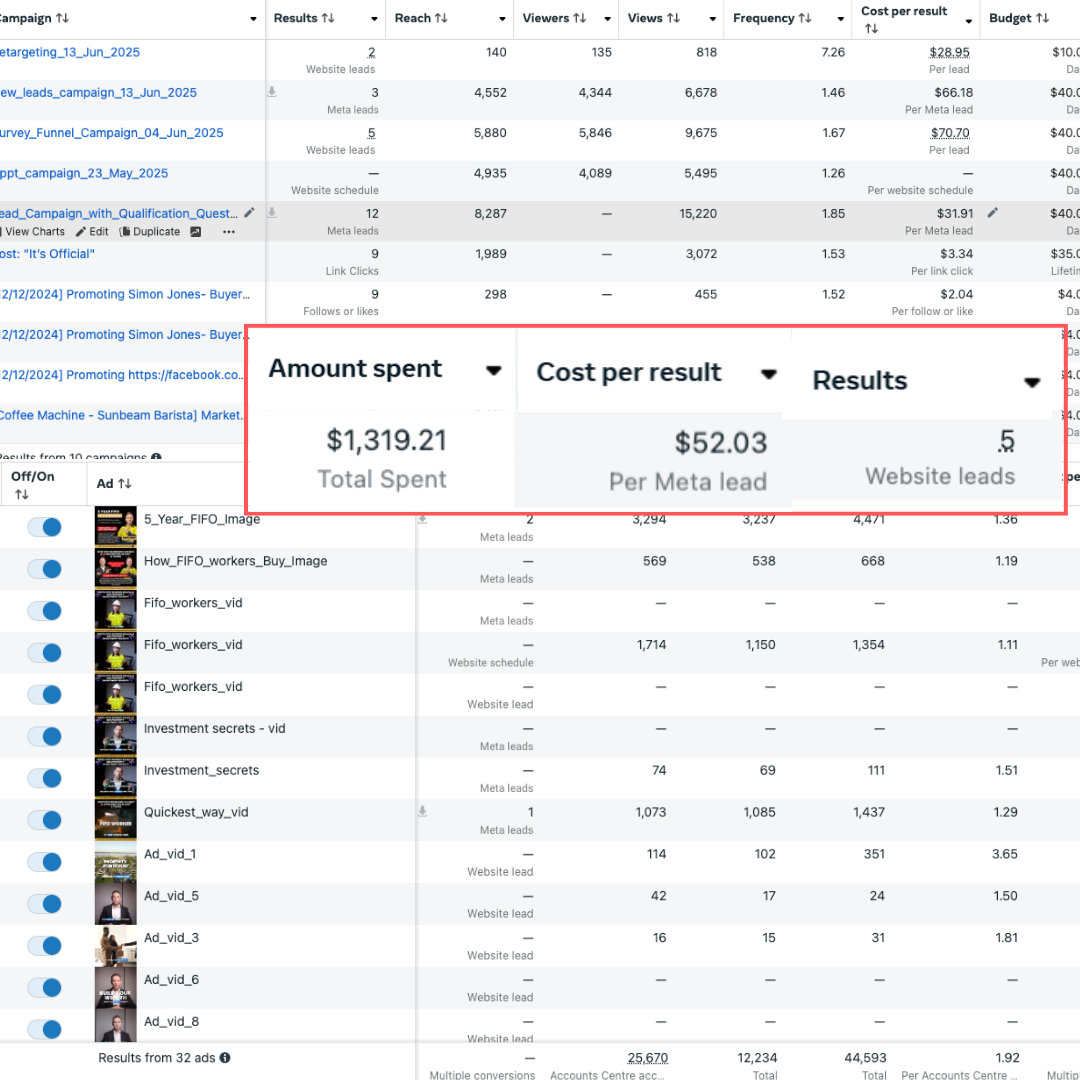Click sort arrows in the Campaign column header

[x=62, y=18]
